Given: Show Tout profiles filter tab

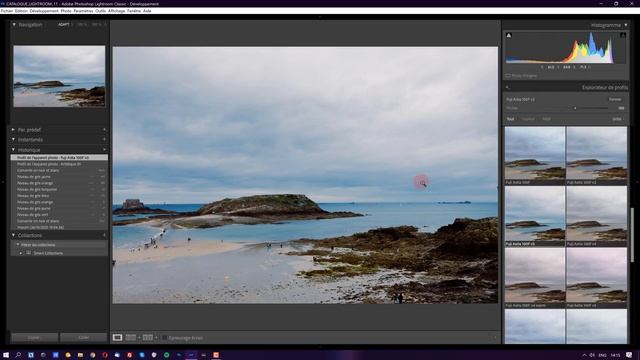Looking at the screenshot, I should coord(510,119).
